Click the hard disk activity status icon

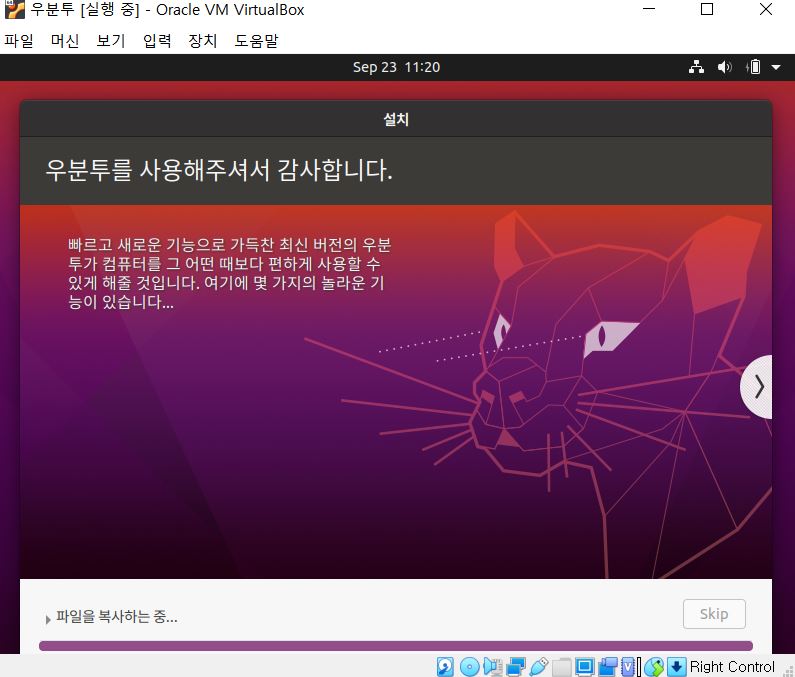click(x=445, y=666)
